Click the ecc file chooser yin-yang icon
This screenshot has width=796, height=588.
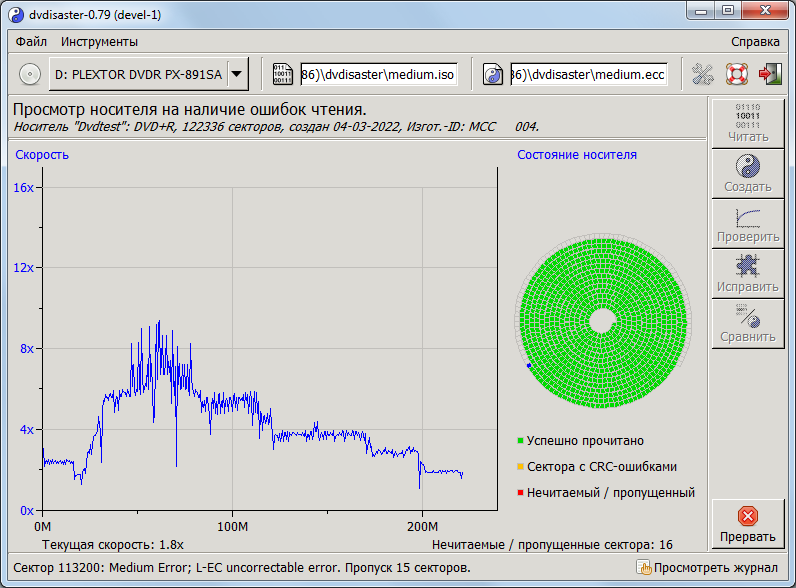click(493, 74)
